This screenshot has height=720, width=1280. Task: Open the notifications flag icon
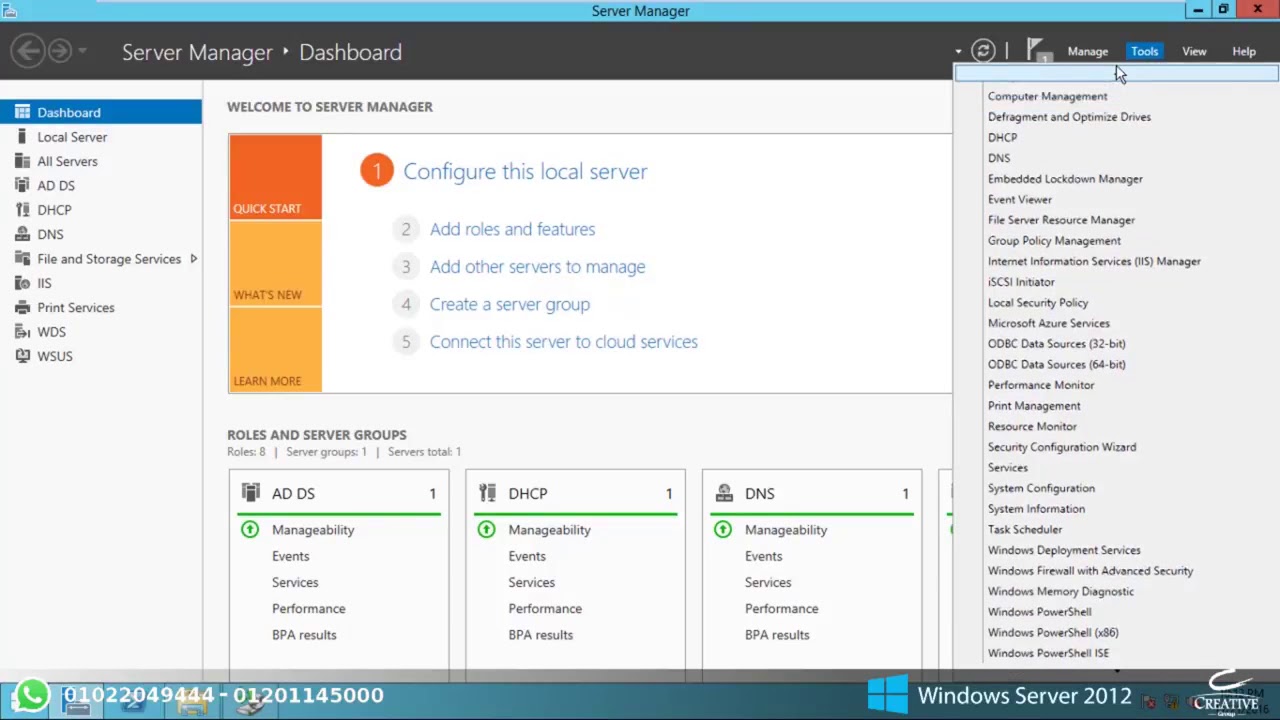(1037, 51)
